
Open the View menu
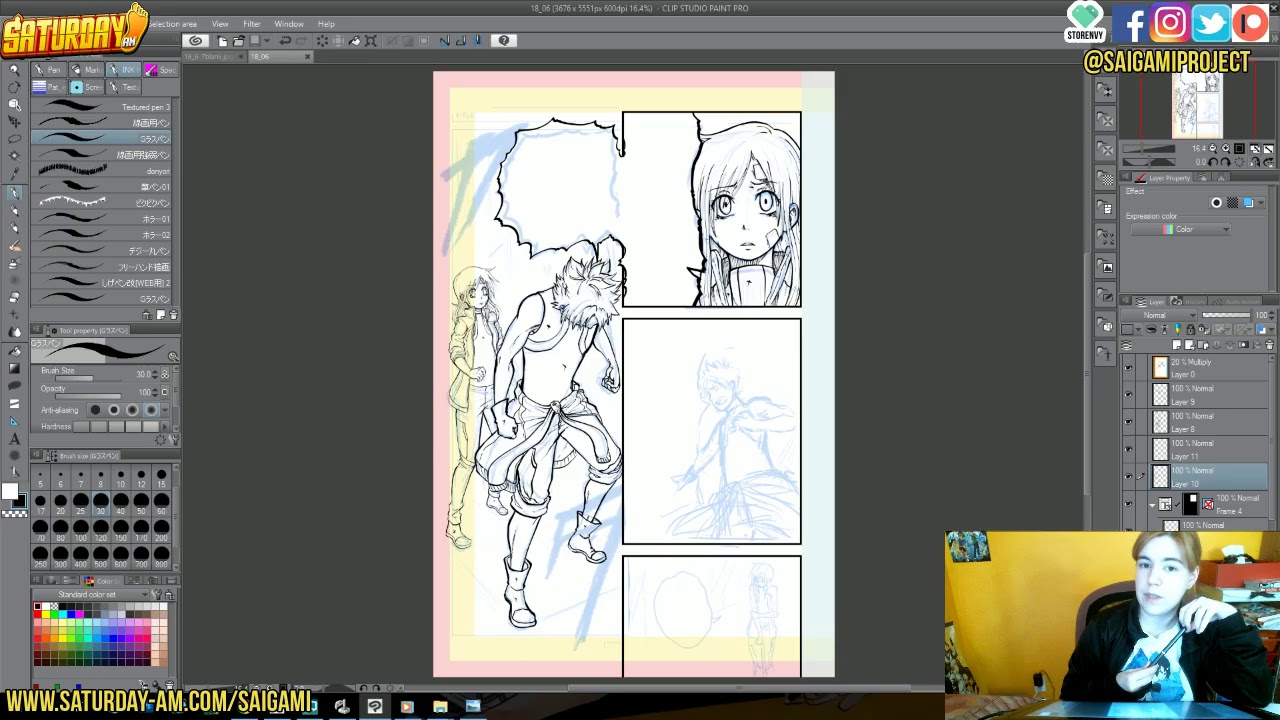point(220,24)
